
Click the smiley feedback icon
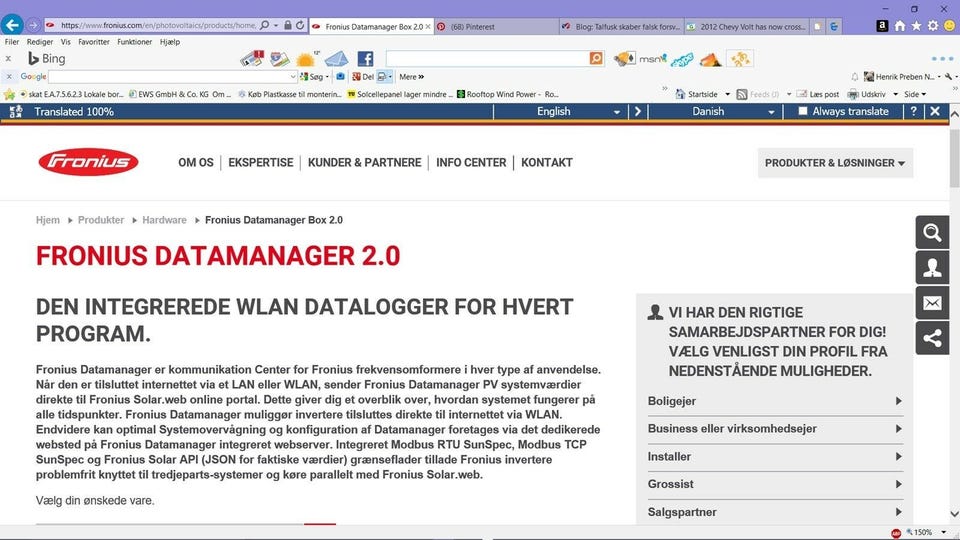pyautogui.click(x=950, y=26)
